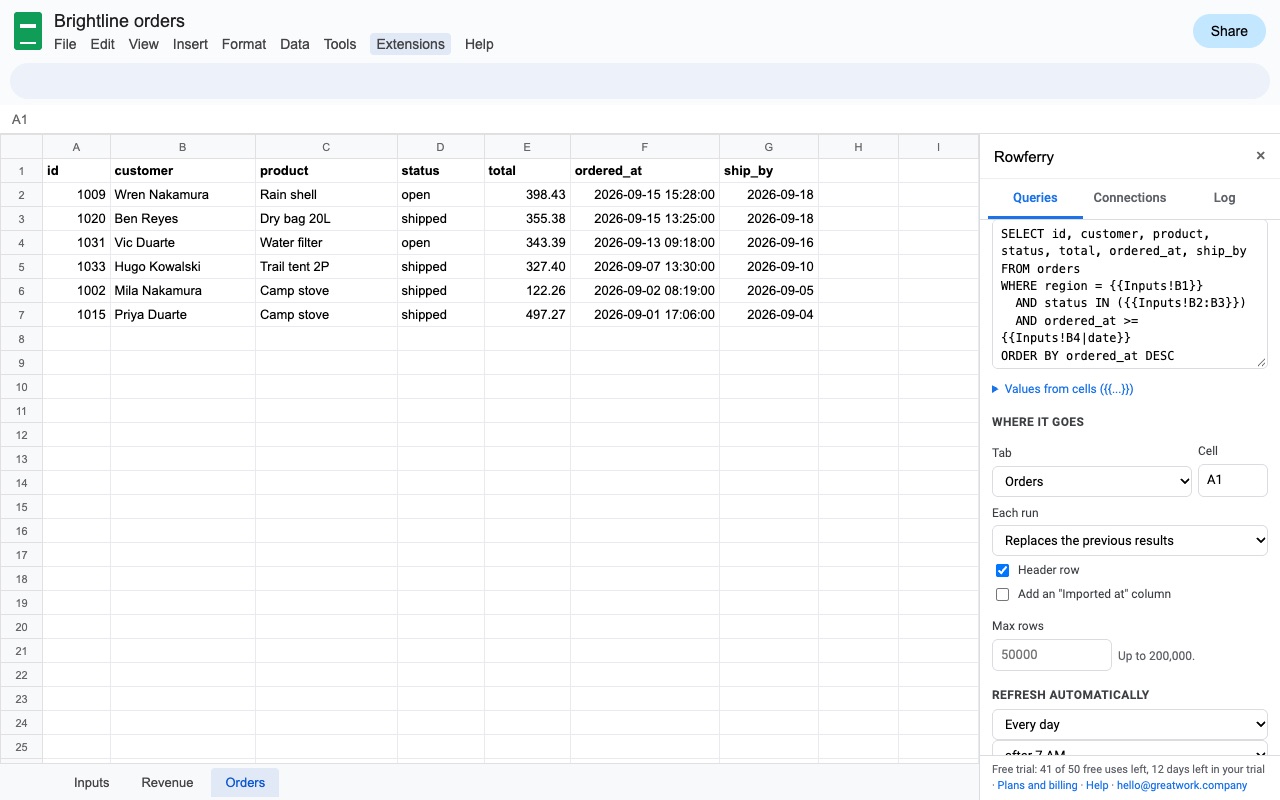Image resolution: width=1280 pixels, height=800 pixels.
Task: Click the cell with order id 1031
Action: point(76,243)
